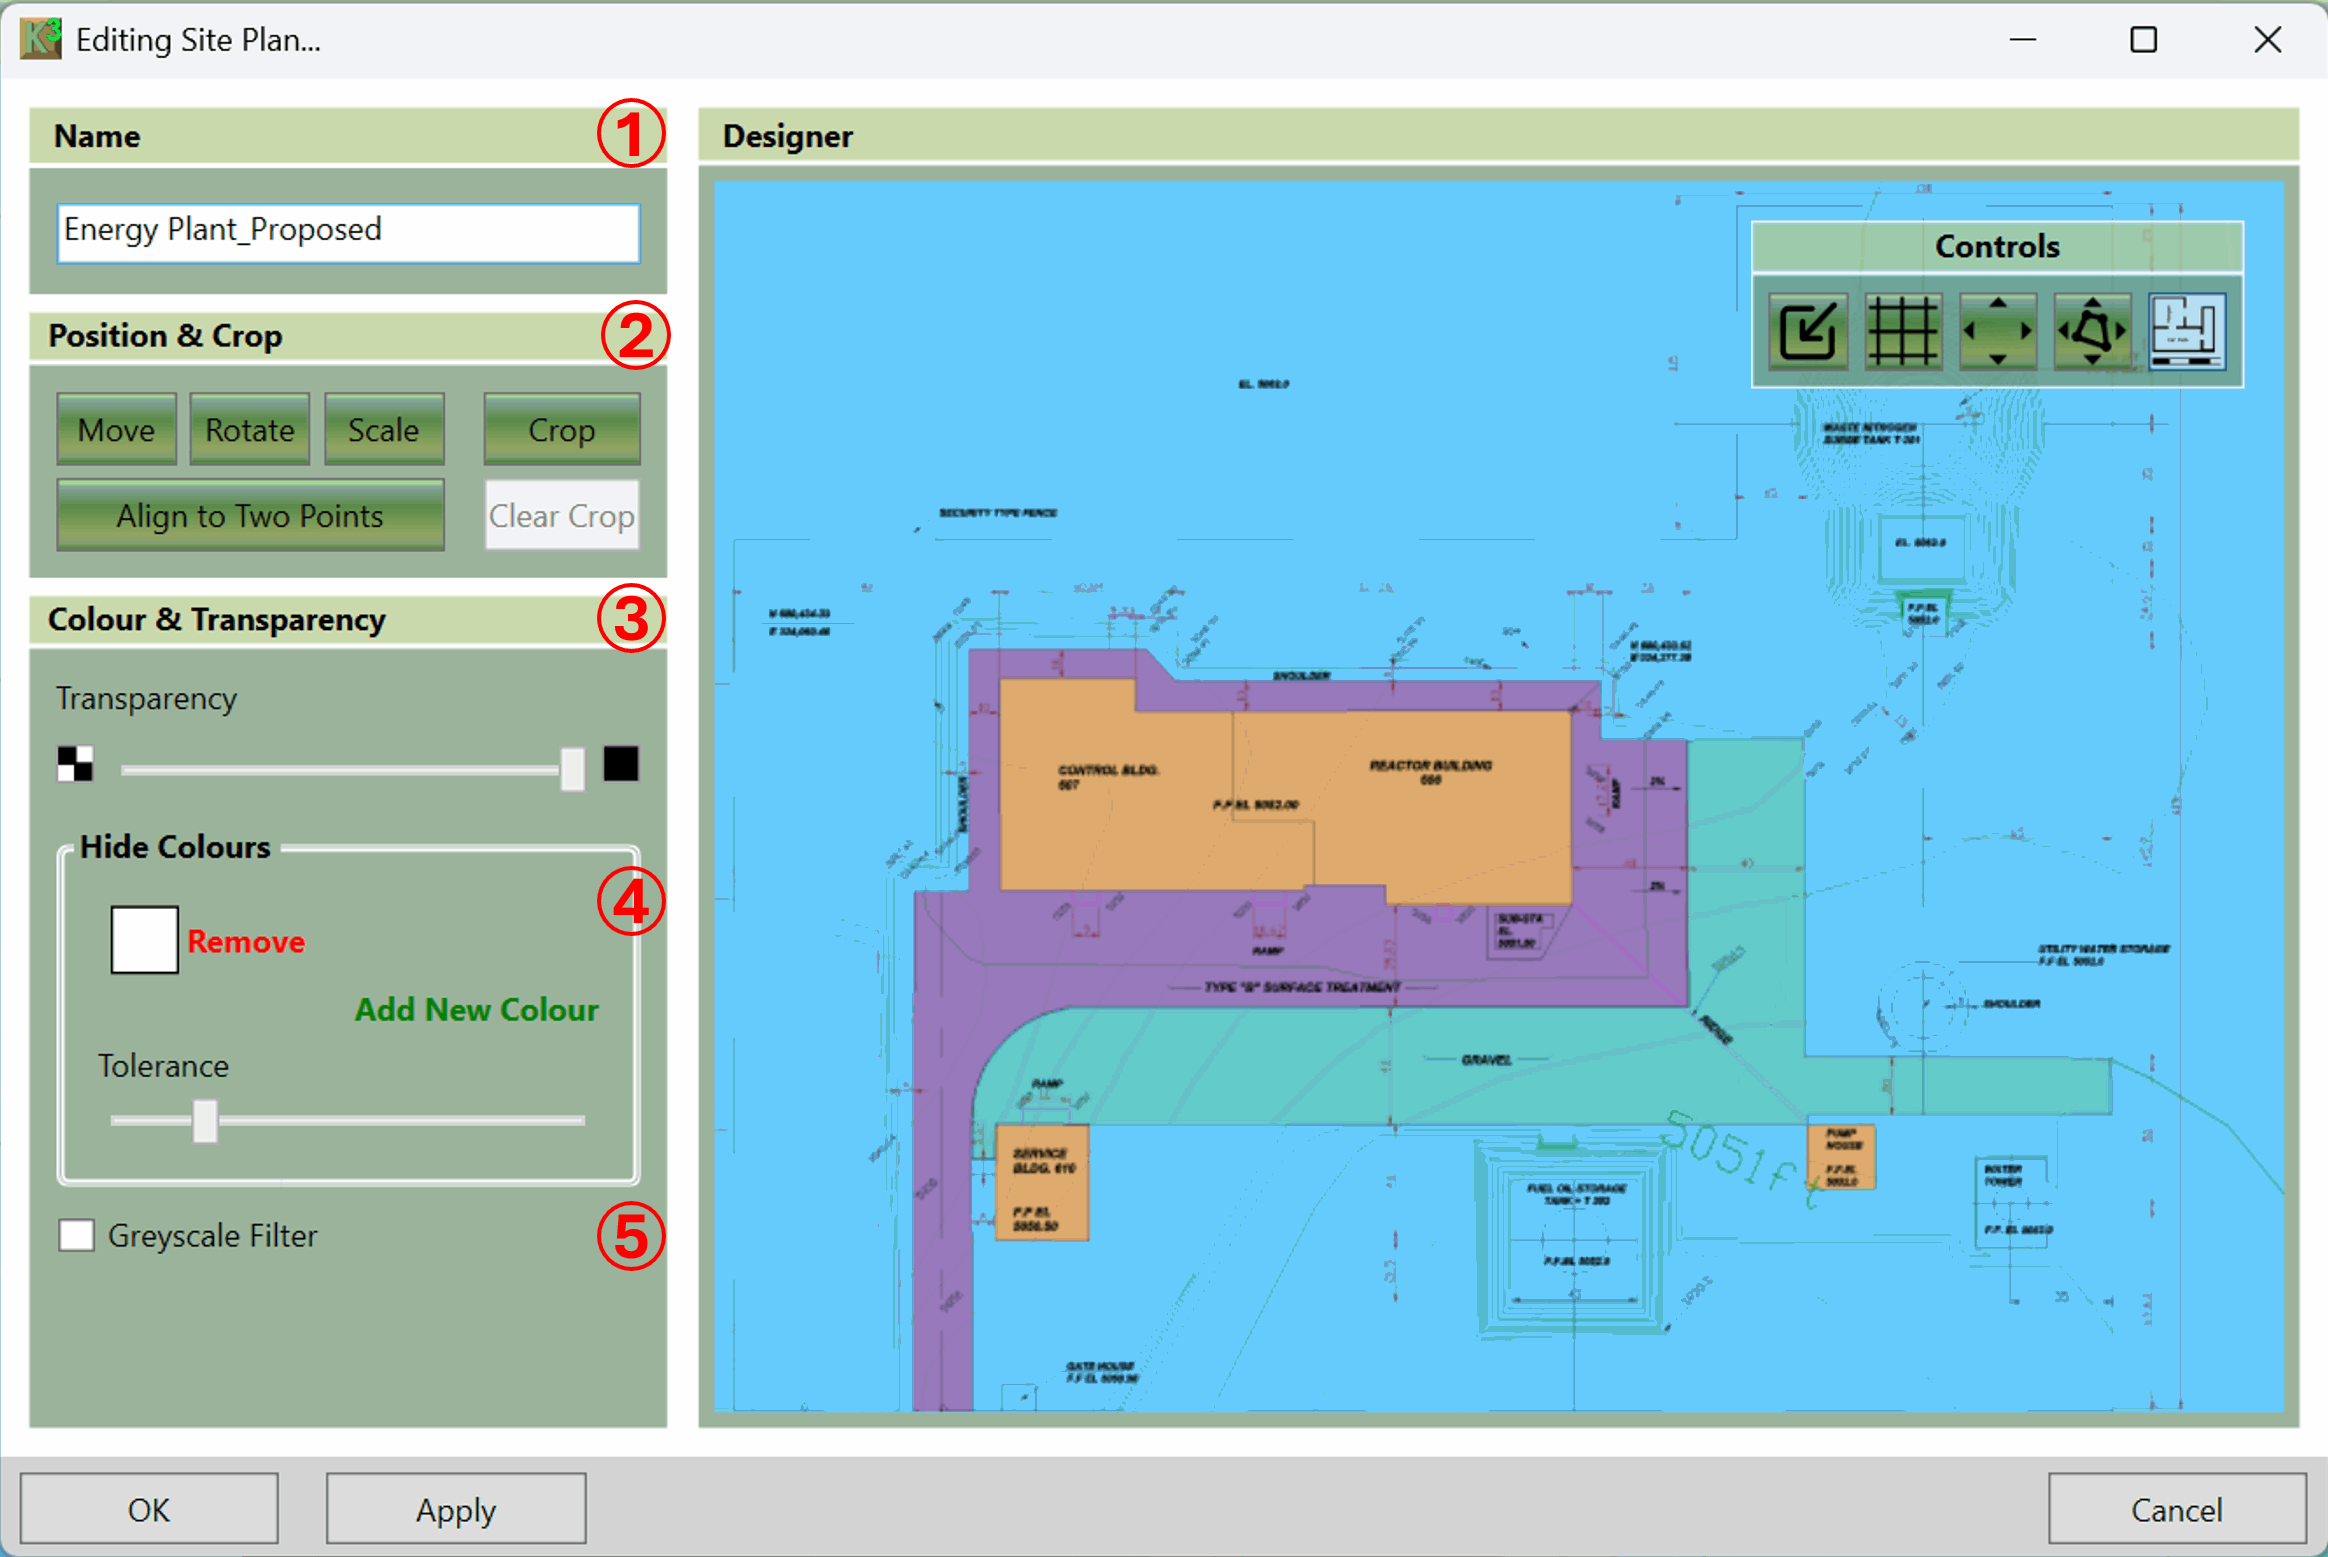Click Align to Two Points button

(x=250, y=516)
